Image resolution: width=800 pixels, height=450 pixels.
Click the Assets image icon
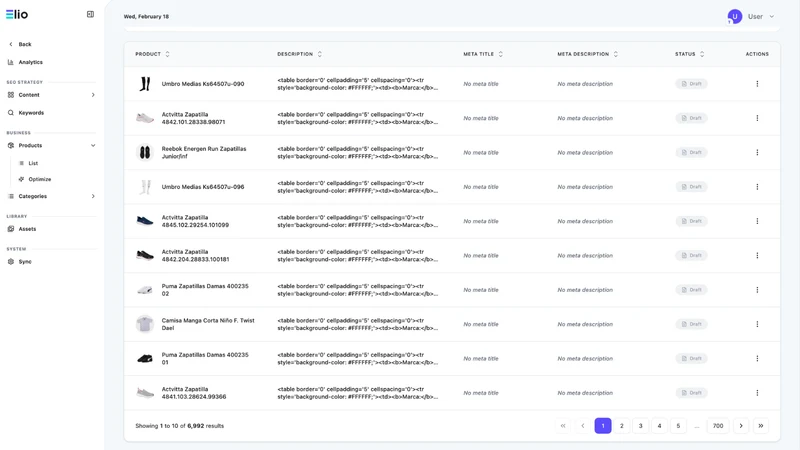click(x=11, y=229)
